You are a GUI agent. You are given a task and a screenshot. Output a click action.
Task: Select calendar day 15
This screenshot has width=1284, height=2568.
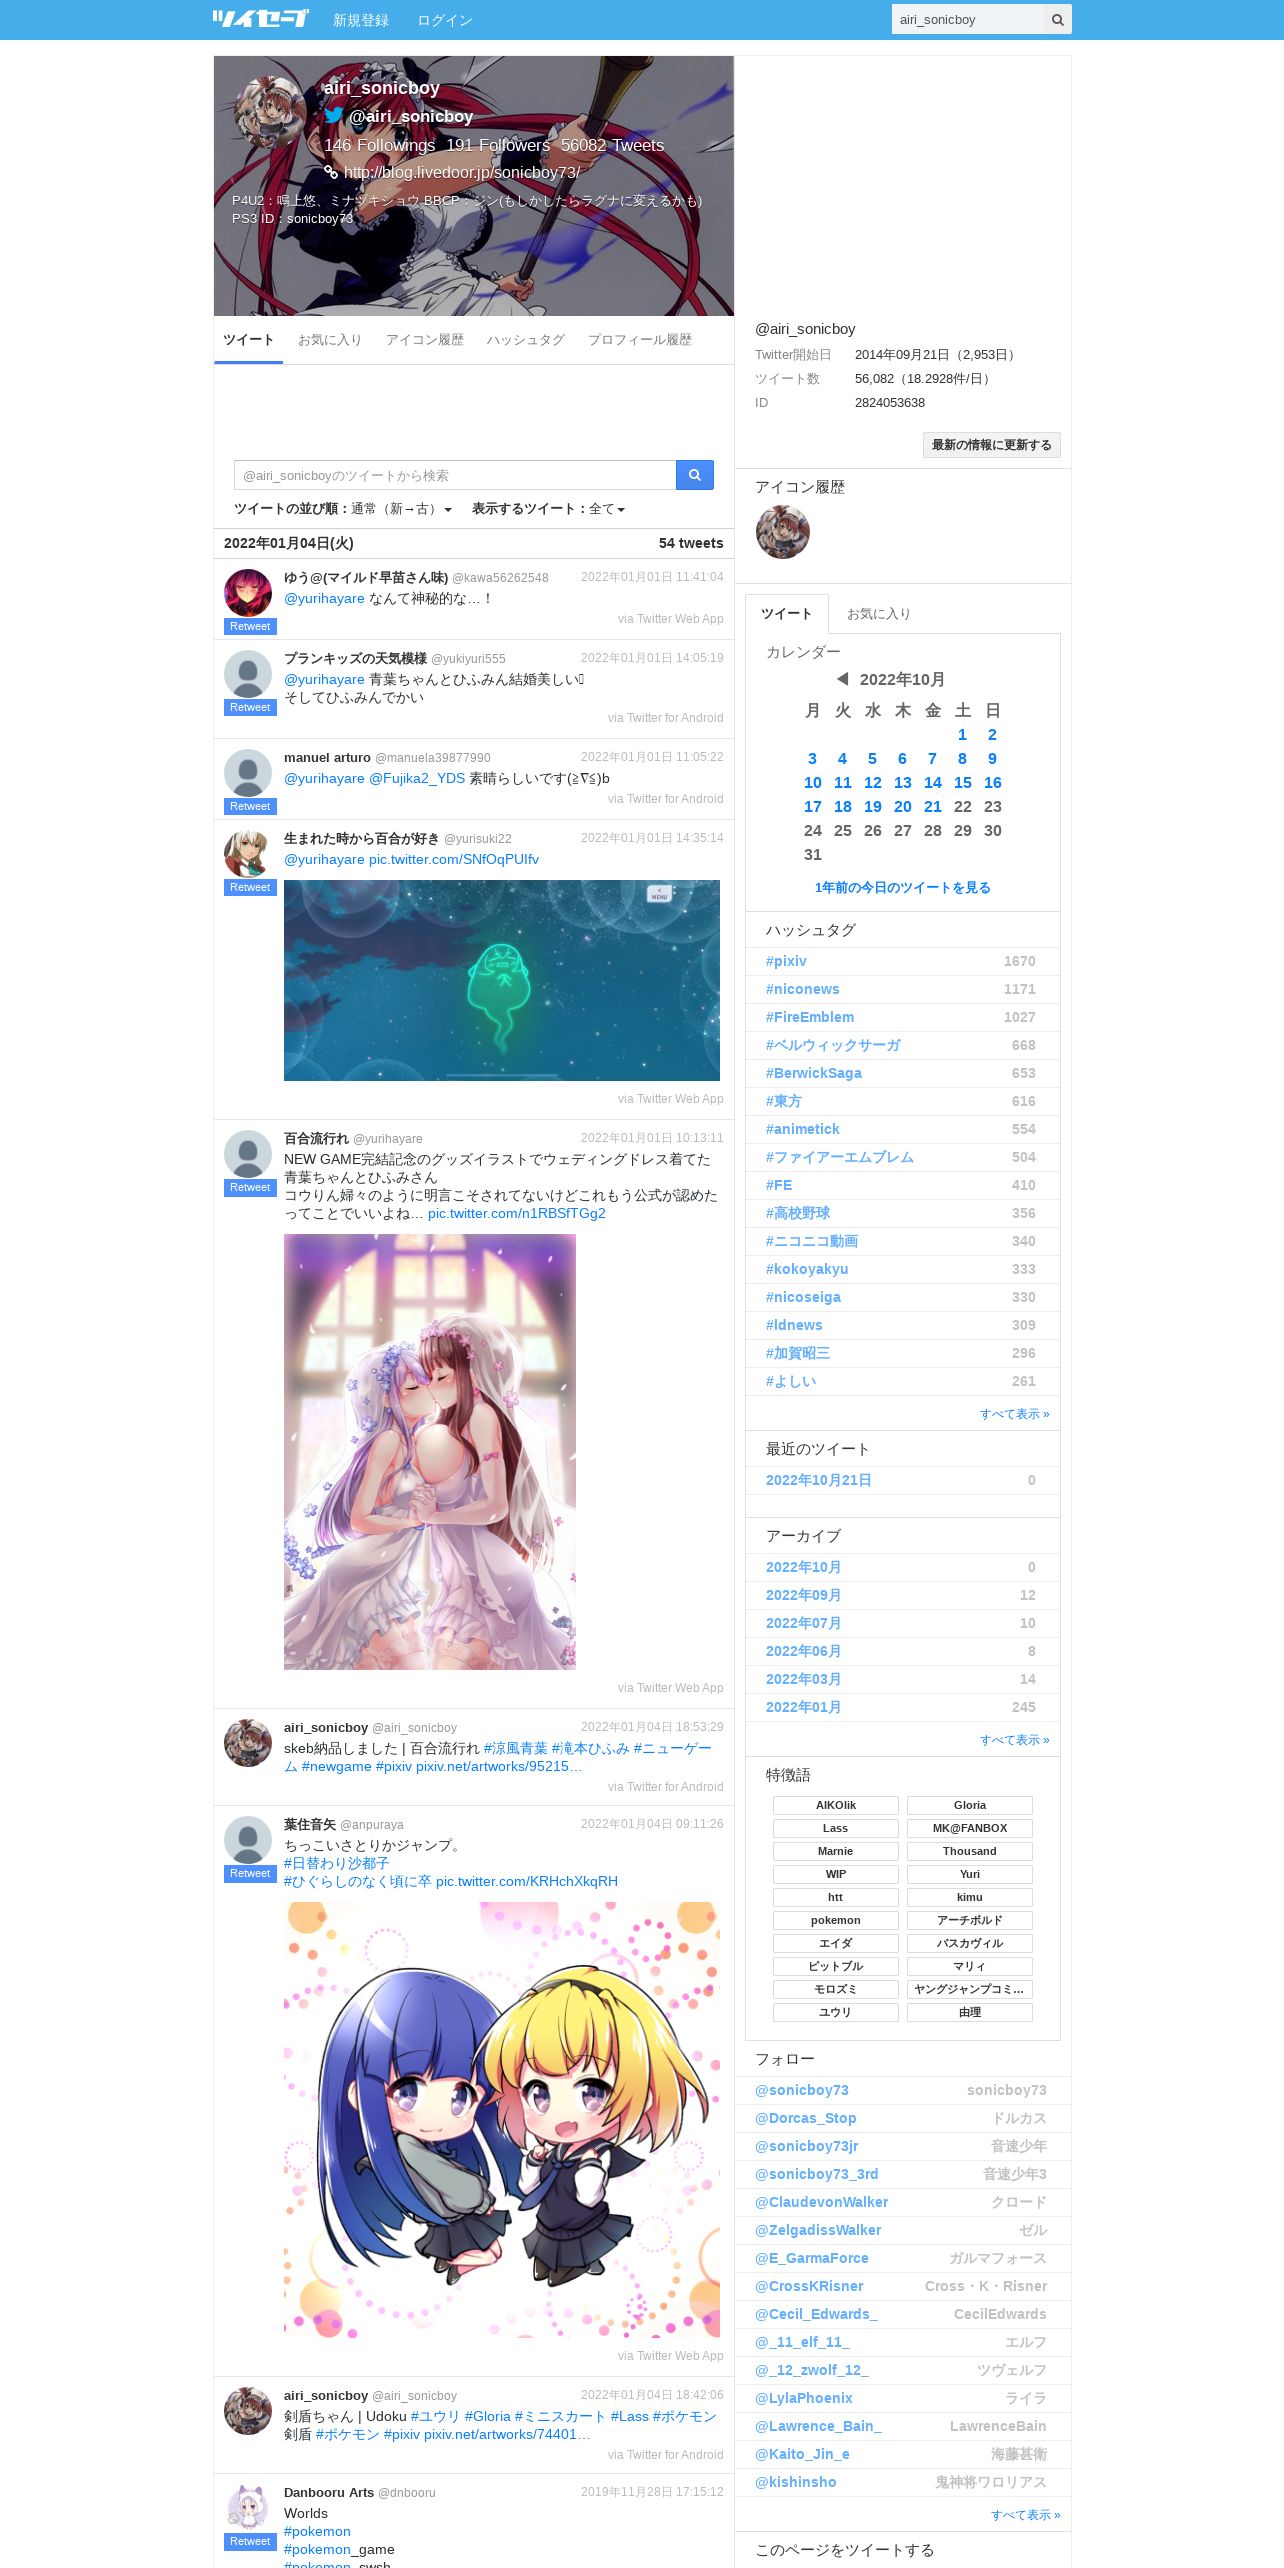click(963, 782)
